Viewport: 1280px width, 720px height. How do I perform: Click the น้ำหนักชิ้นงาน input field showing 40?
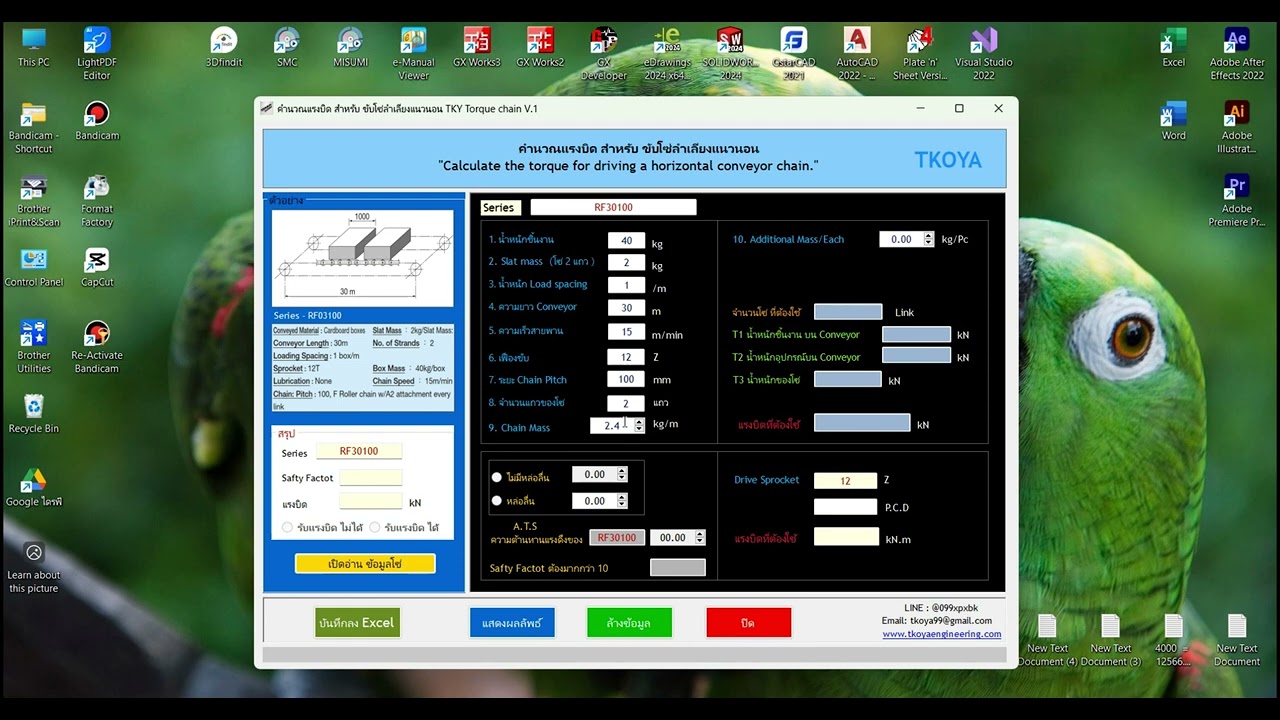point(626,240)
